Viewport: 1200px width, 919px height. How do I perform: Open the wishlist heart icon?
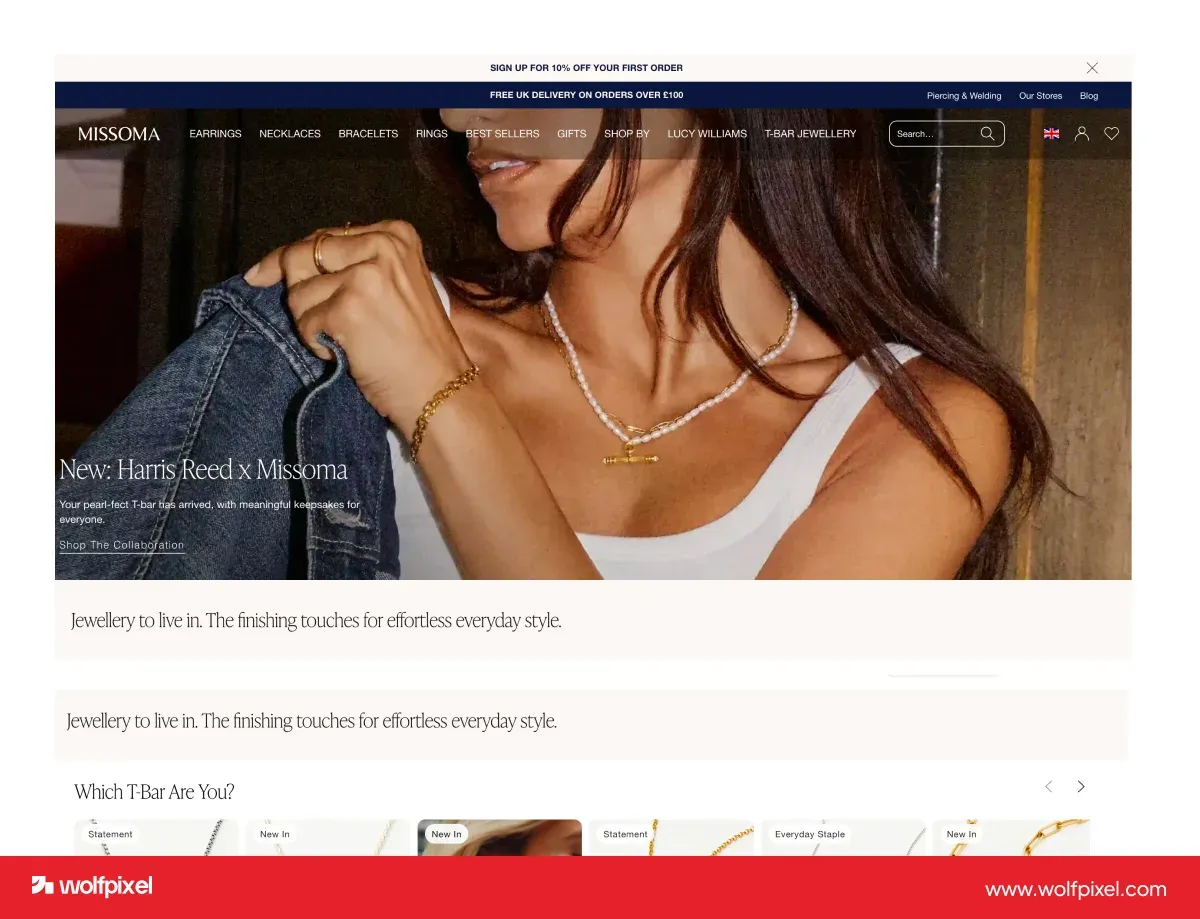click(x=1111, y=134)
